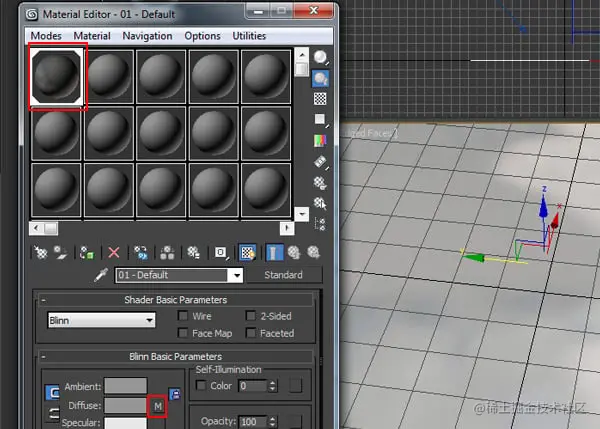Open Sample UV Tiling flyout
Image resolution: width=600 pixels, height=429 pixels.
[x=320, y=119]
